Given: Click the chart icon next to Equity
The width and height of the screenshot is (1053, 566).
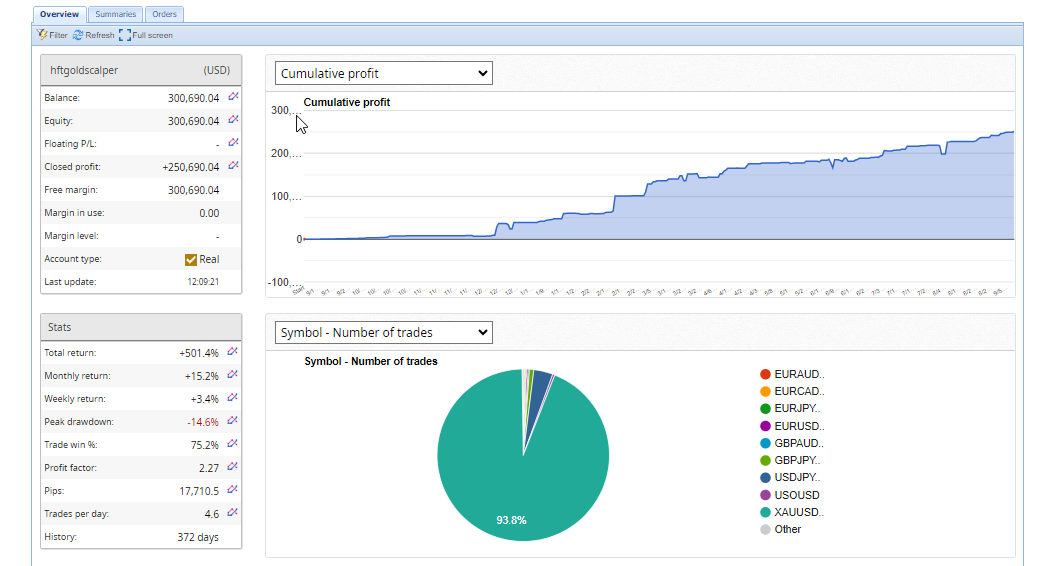Looking at the screenshot, I should pos(233,120).
